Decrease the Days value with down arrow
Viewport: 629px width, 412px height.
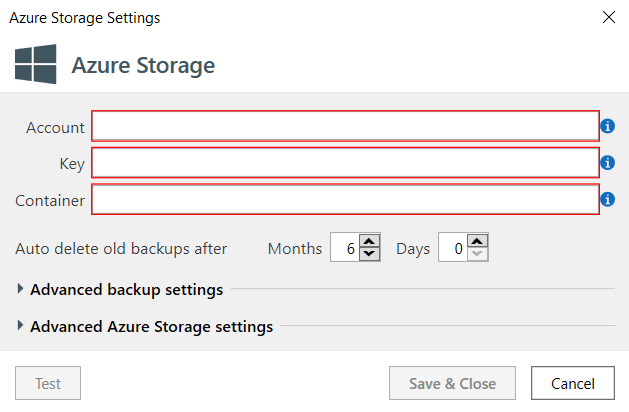point(477,254)
